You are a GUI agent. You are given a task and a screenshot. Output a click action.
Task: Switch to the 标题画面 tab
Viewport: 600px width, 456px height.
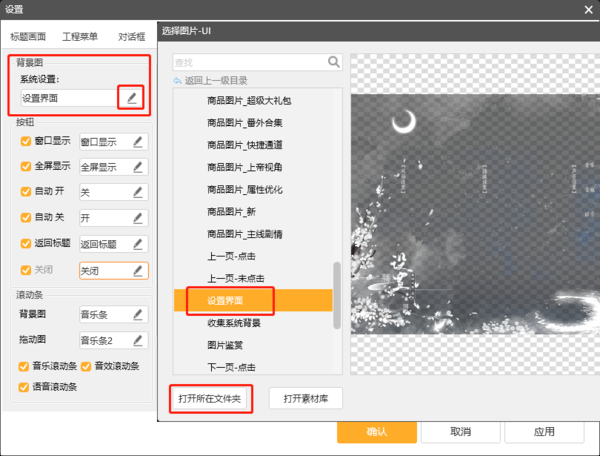(x=27, y=36)
